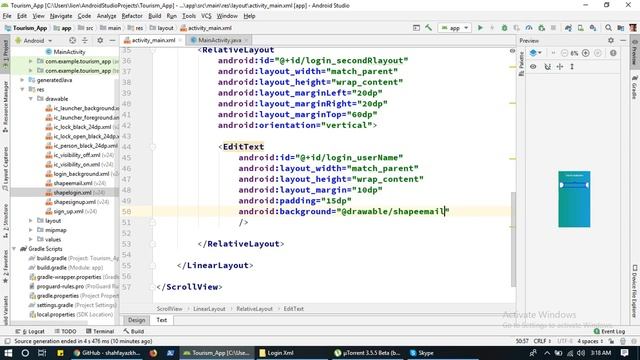Toggle view options eye icon in Preview

(533, 67)
